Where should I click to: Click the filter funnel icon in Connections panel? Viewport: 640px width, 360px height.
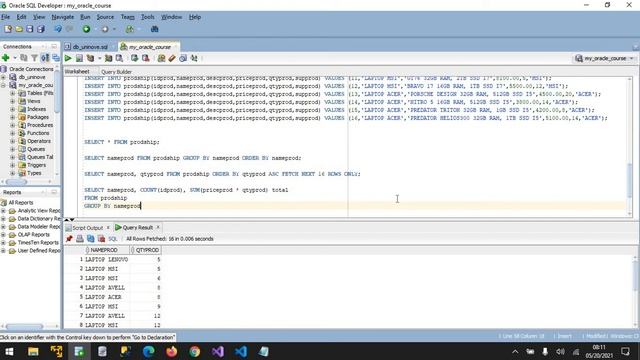coord(34,58)
